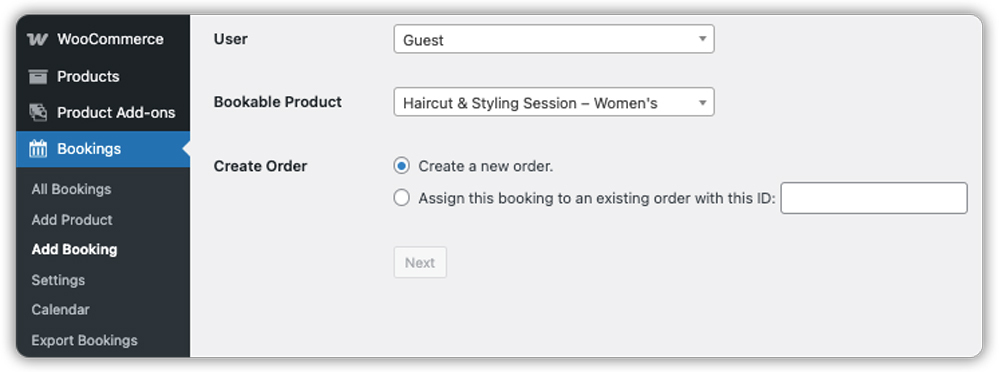
Task: Click the Products archive box icon
Action: [x=38, y=77]
